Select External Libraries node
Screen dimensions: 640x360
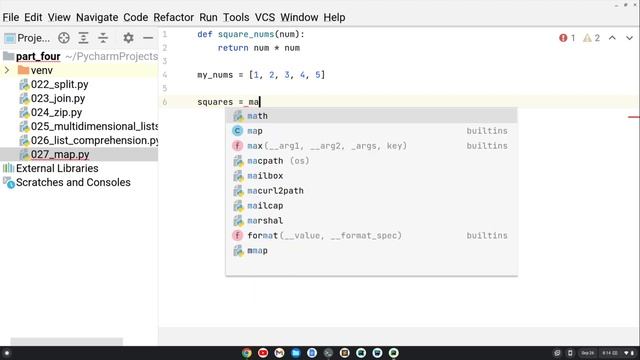click(57, 168)
